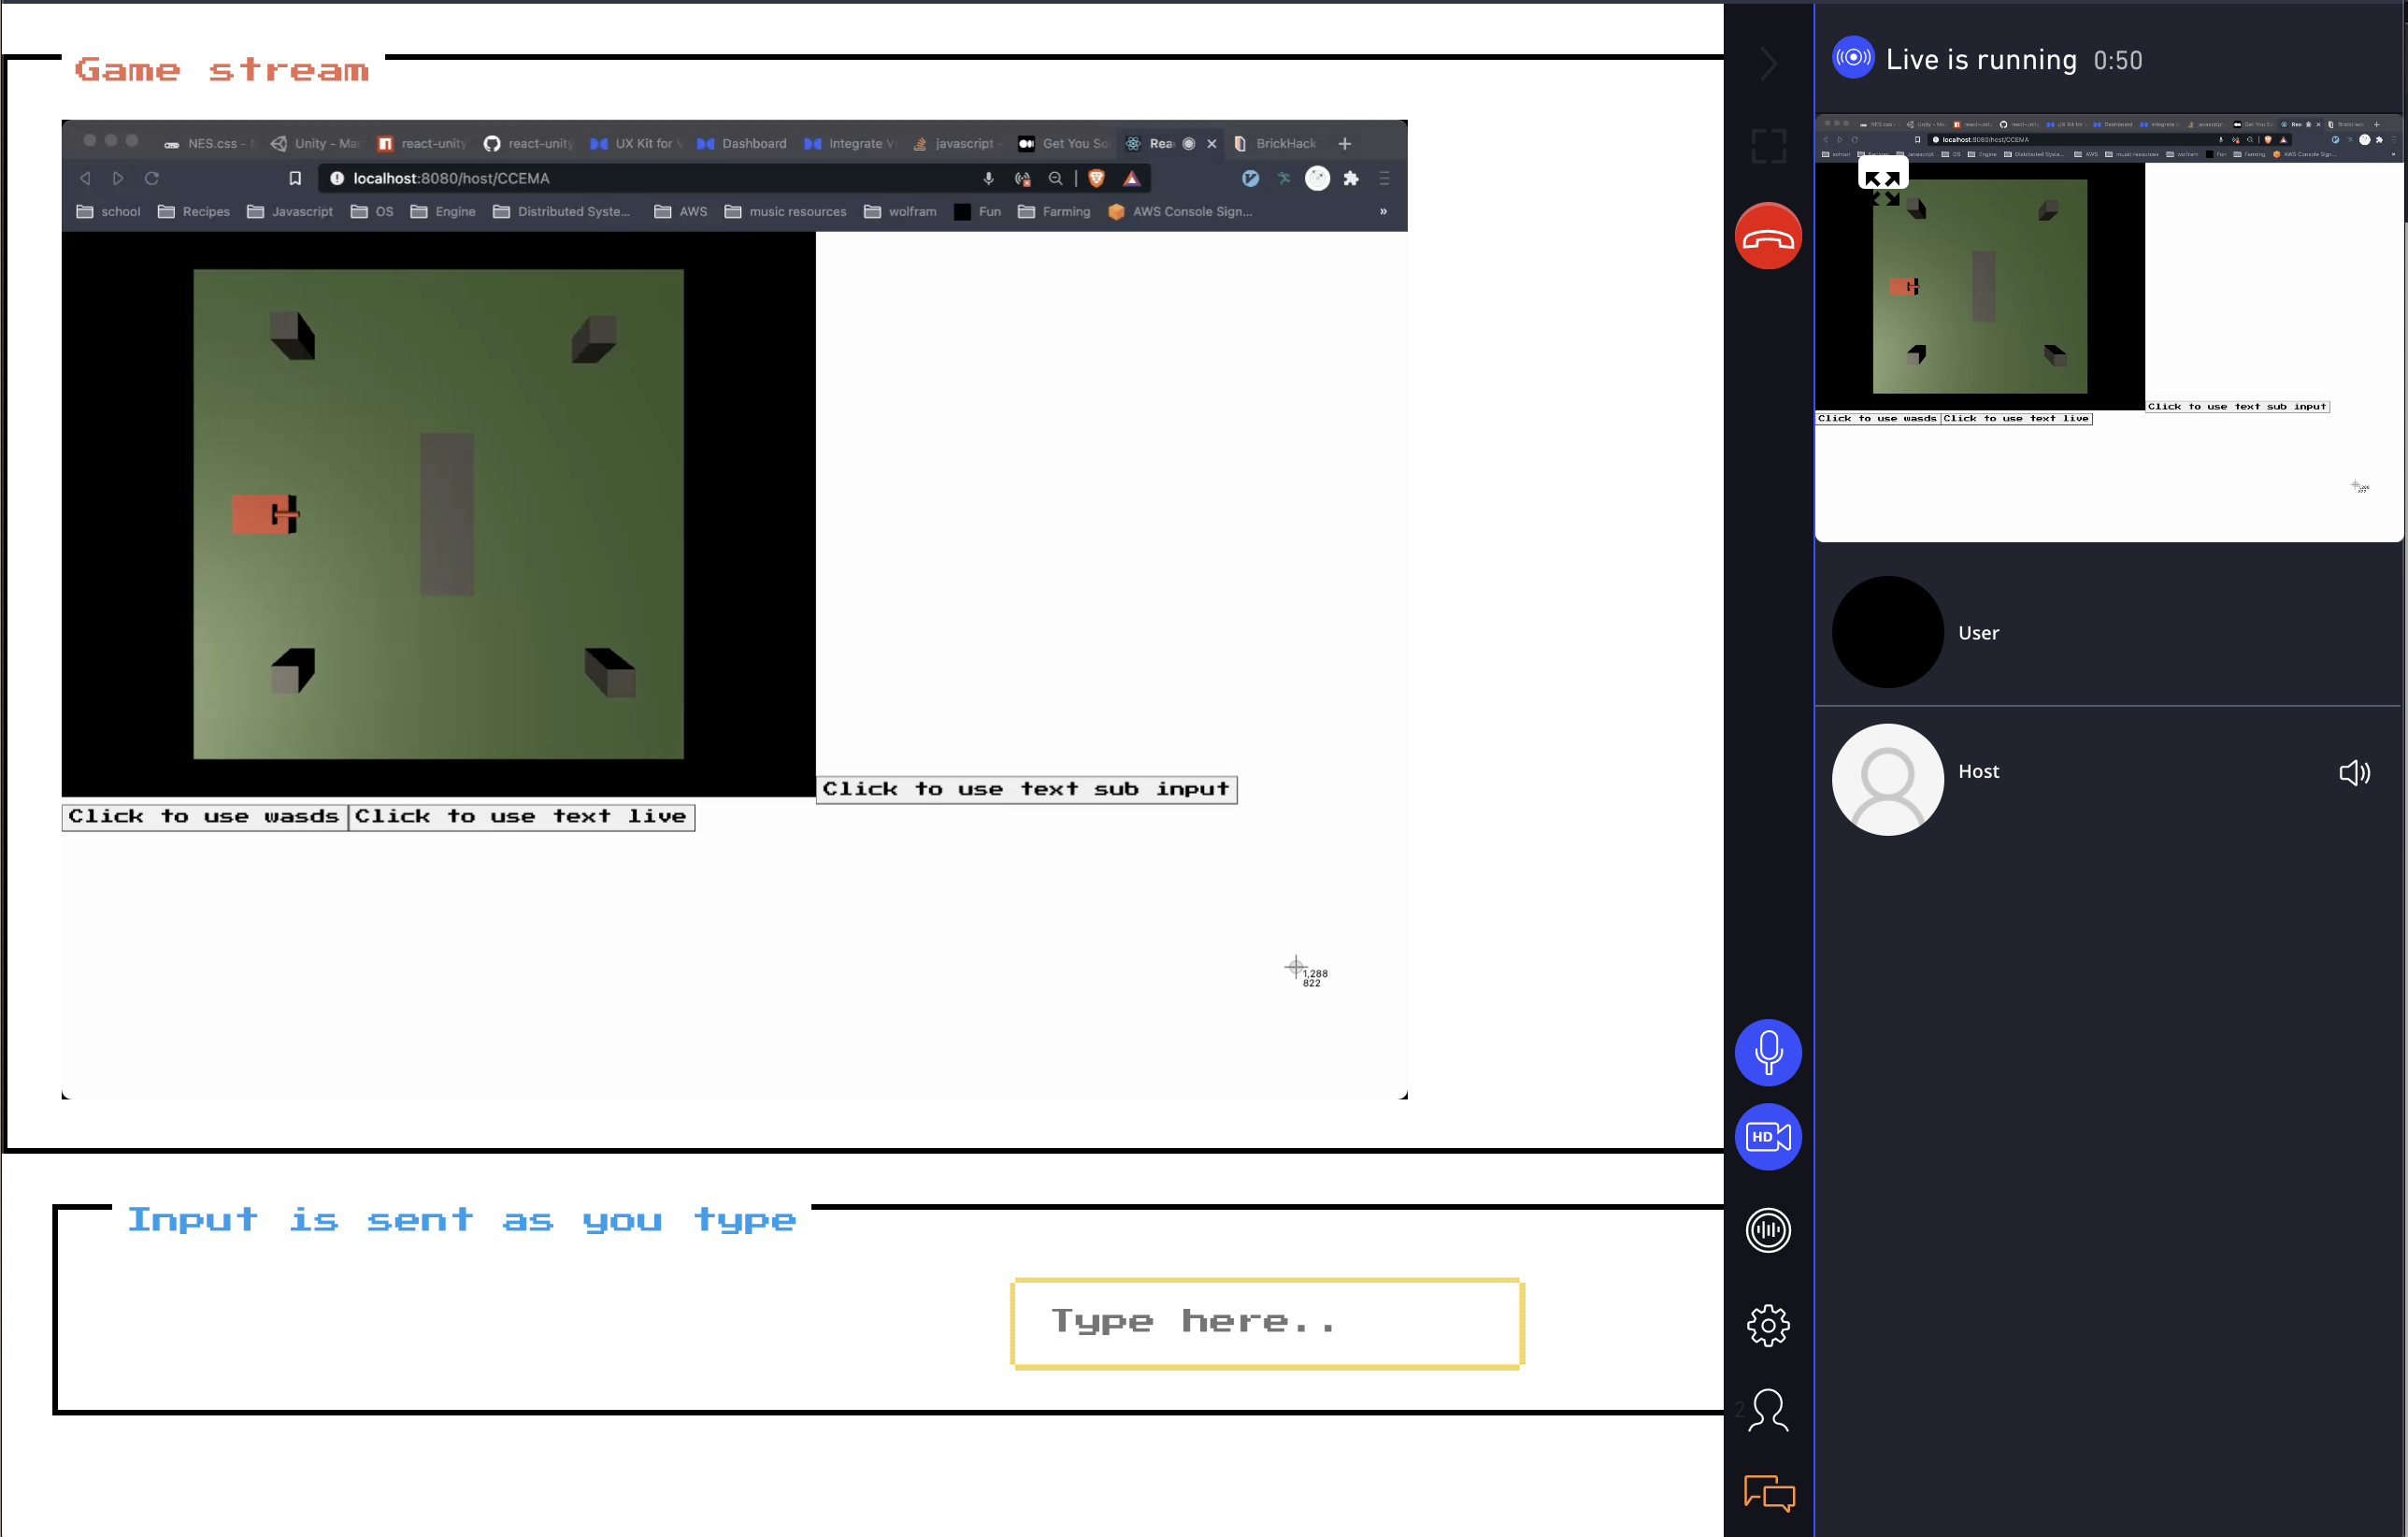Click the live broadcast indicator icon
The height and width of the screenshot is (1537, 2408).
1852,58
